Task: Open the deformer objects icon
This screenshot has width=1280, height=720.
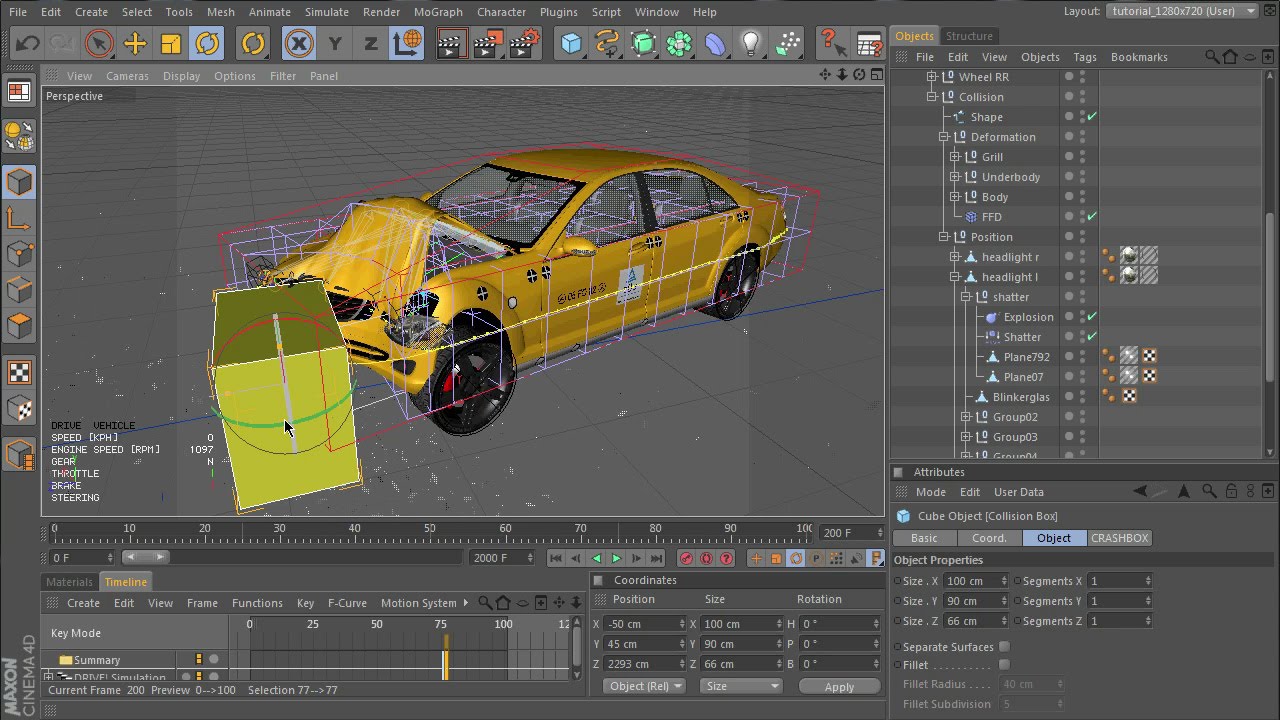Action: click(x=715, y=43)
